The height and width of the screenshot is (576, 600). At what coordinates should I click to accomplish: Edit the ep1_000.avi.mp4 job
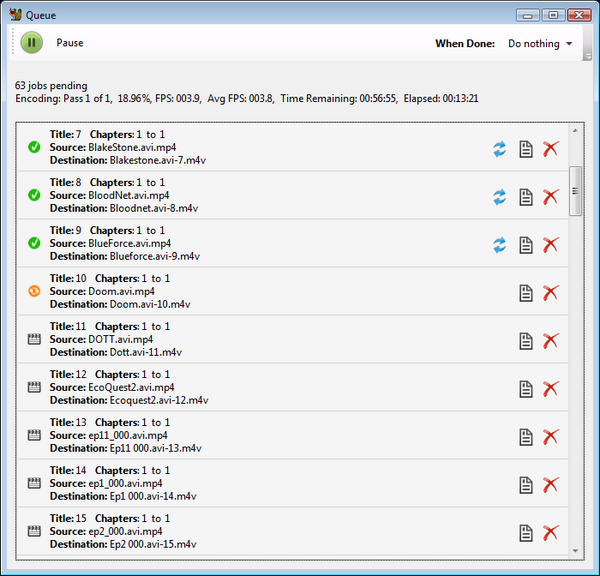[526, 485]
